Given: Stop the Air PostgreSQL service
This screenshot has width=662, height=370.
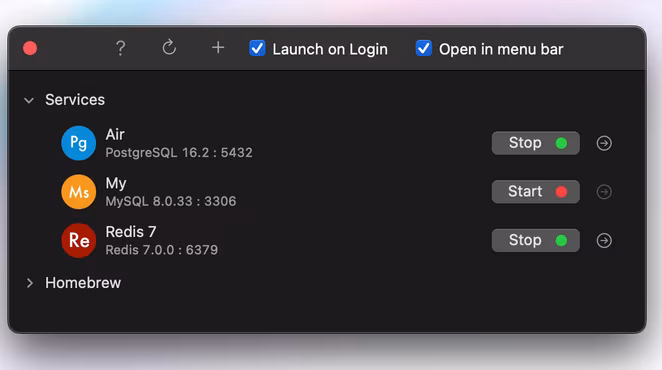Looking at the screenshot, I should (x=535, y=143).
